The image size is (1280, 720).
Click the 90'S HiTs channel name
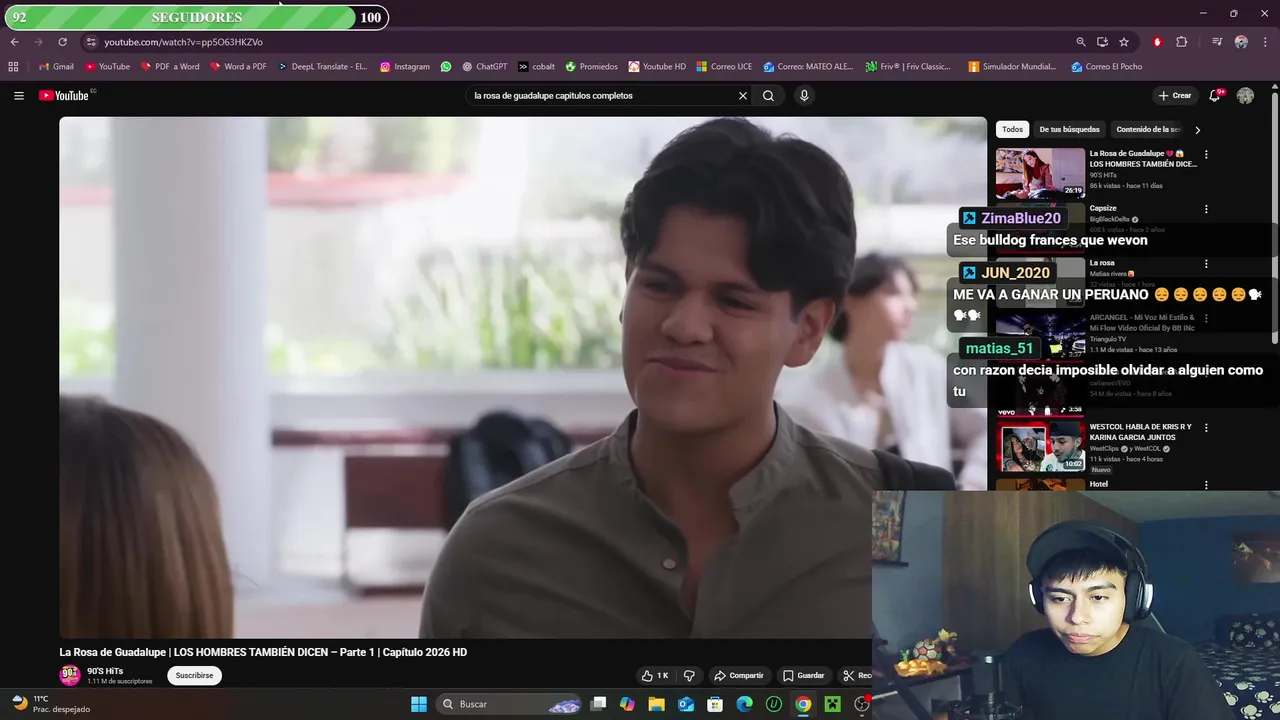point(105,671)
